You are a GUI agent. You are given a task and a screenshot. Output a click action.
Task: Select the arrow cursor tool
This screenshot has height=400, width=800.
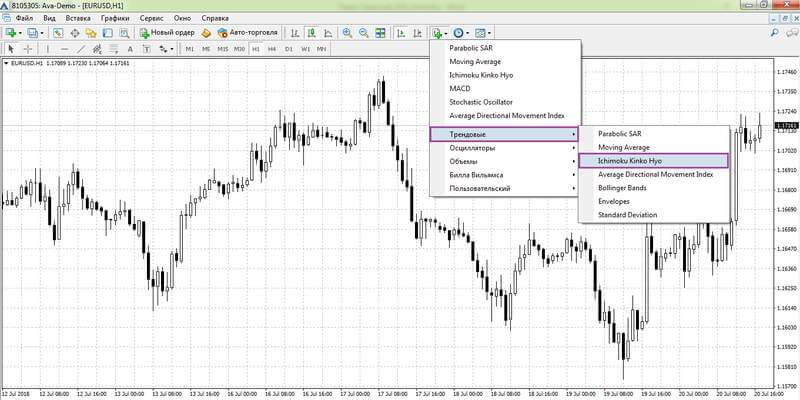[x=11, y=49]
